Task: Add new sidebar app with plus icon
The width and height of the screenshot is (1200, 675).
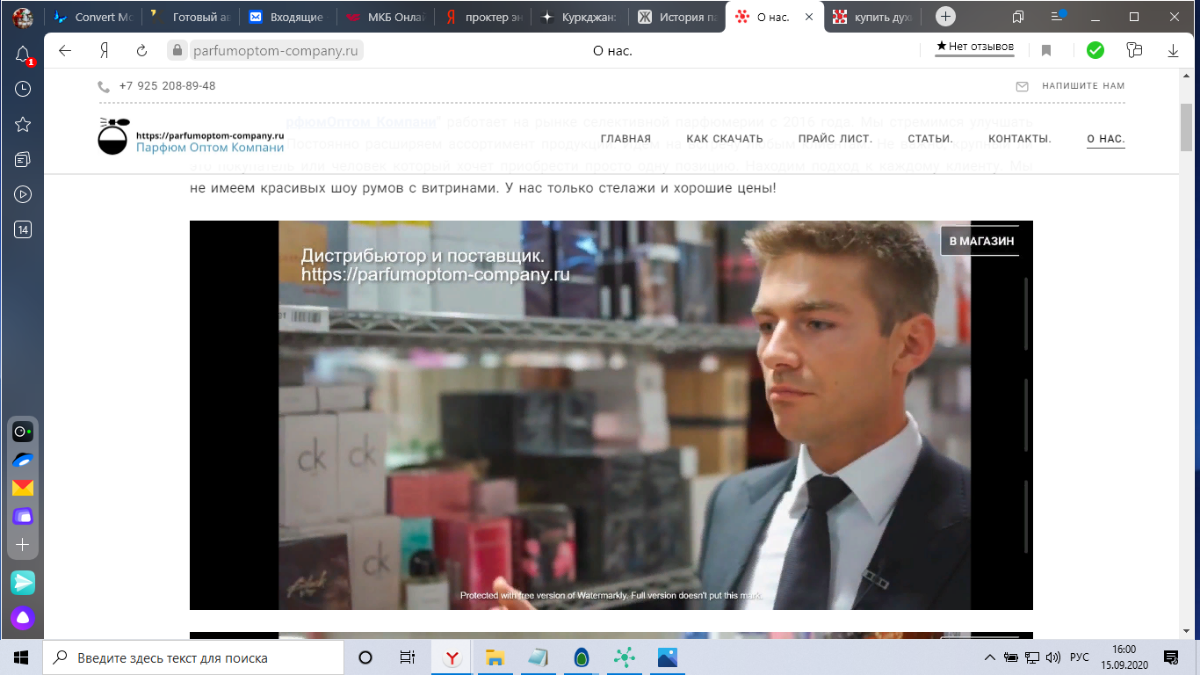Action: [22, 545]
